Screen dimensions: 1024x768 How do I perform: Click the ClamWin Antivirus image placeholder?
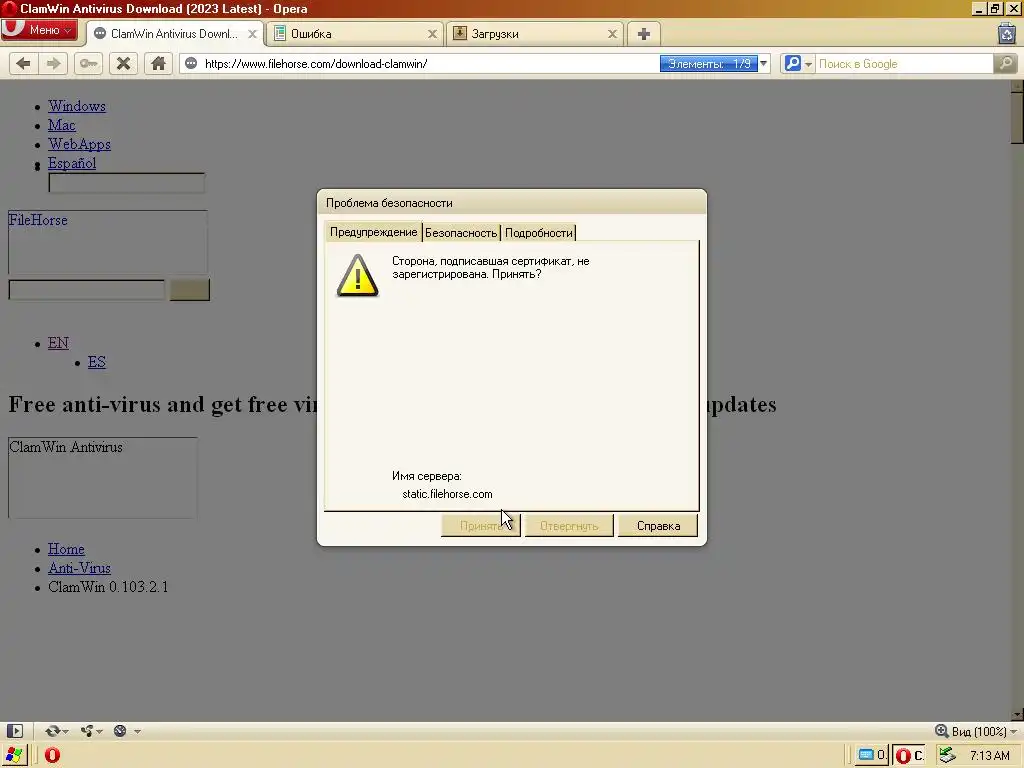click(x=103, y=477)
